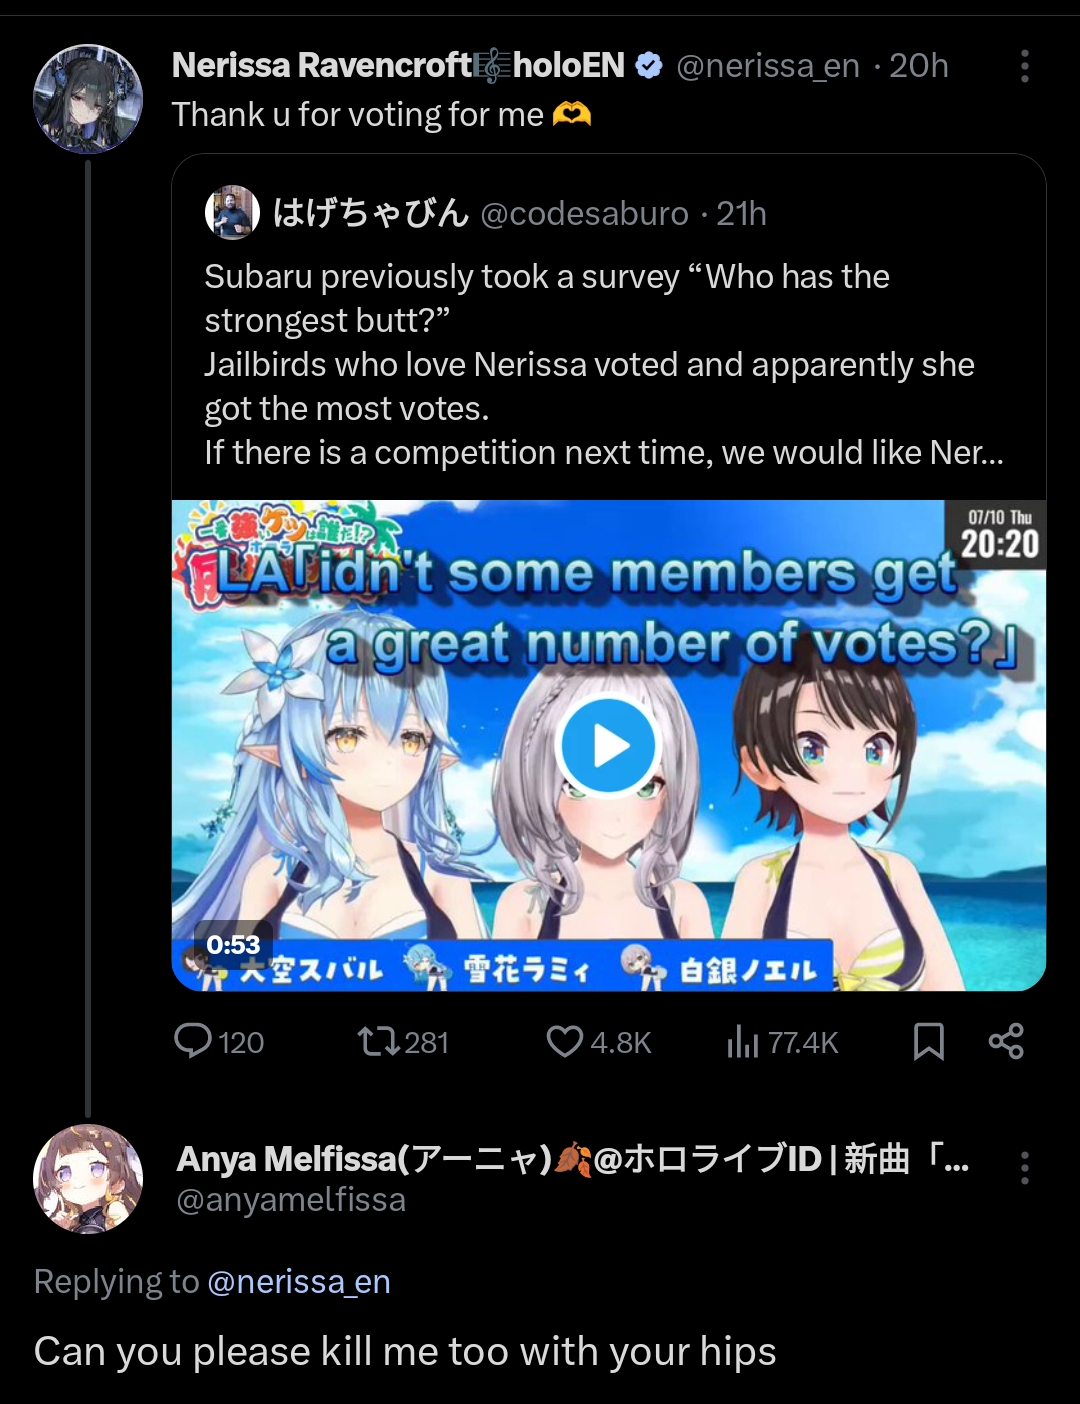Click the reply icon with 120 comments

pyautogui.click(x=193, y=1041)
